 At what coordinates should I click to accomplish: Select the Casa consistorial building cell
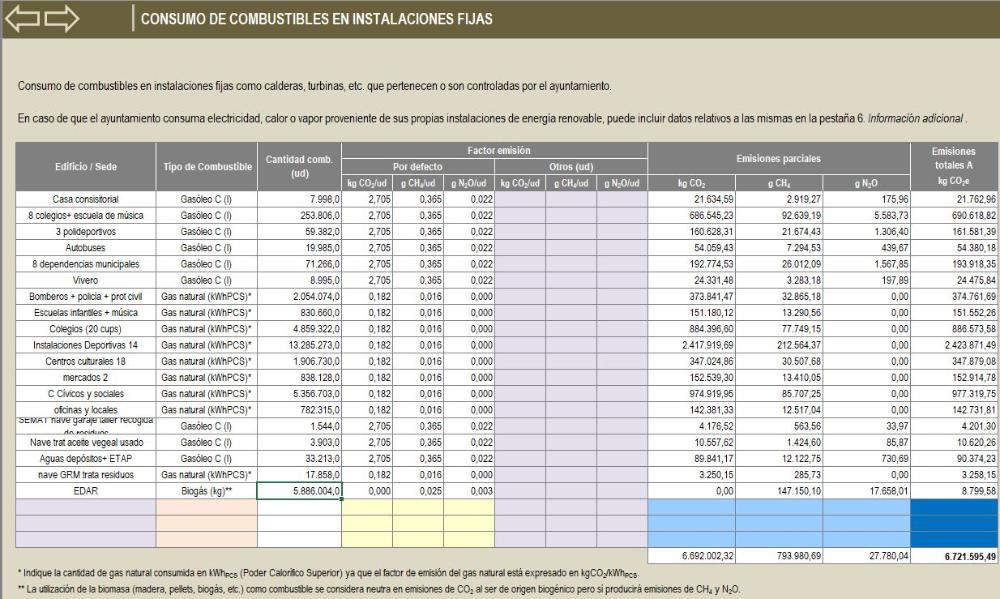click(86, 199)
